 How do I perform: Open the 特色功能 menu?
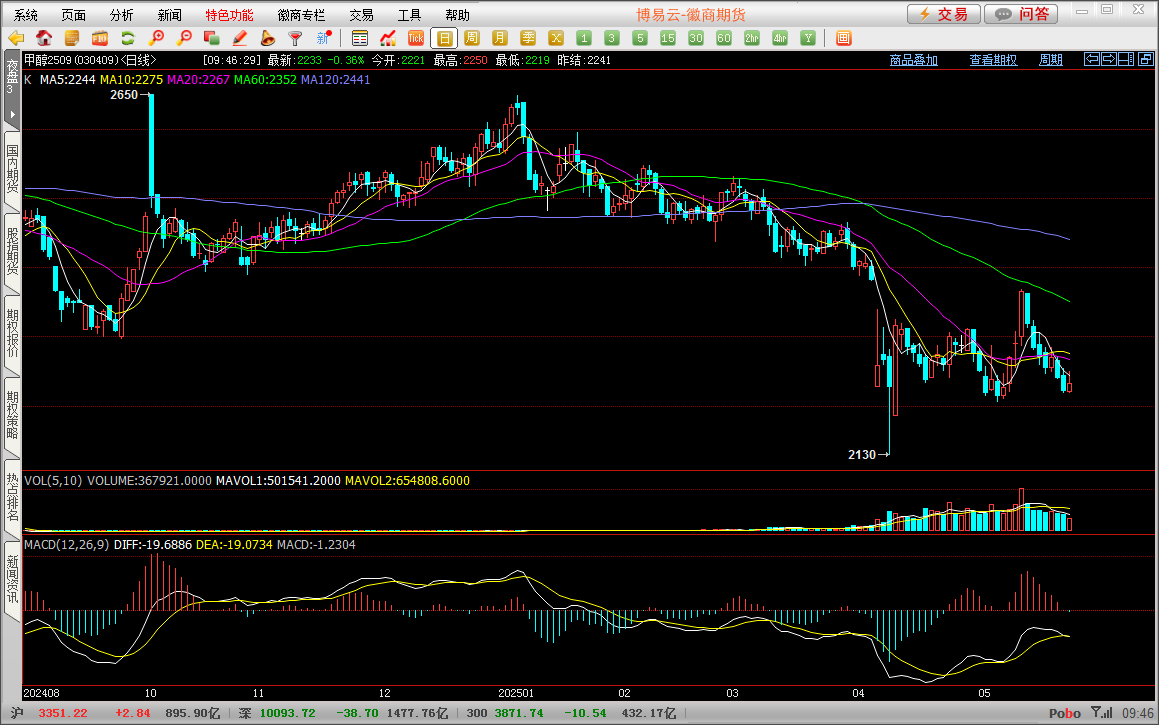point(230,15)
